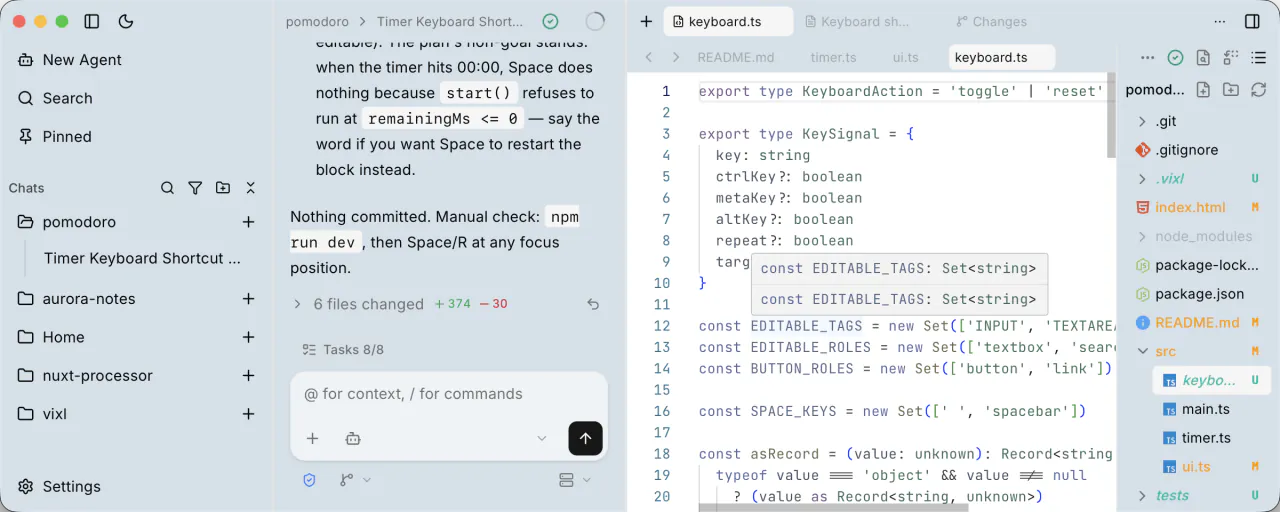This screenshot has width=1280, height=512.
Task: Open the agent robot icon
Action: click(x=353, y=438)
